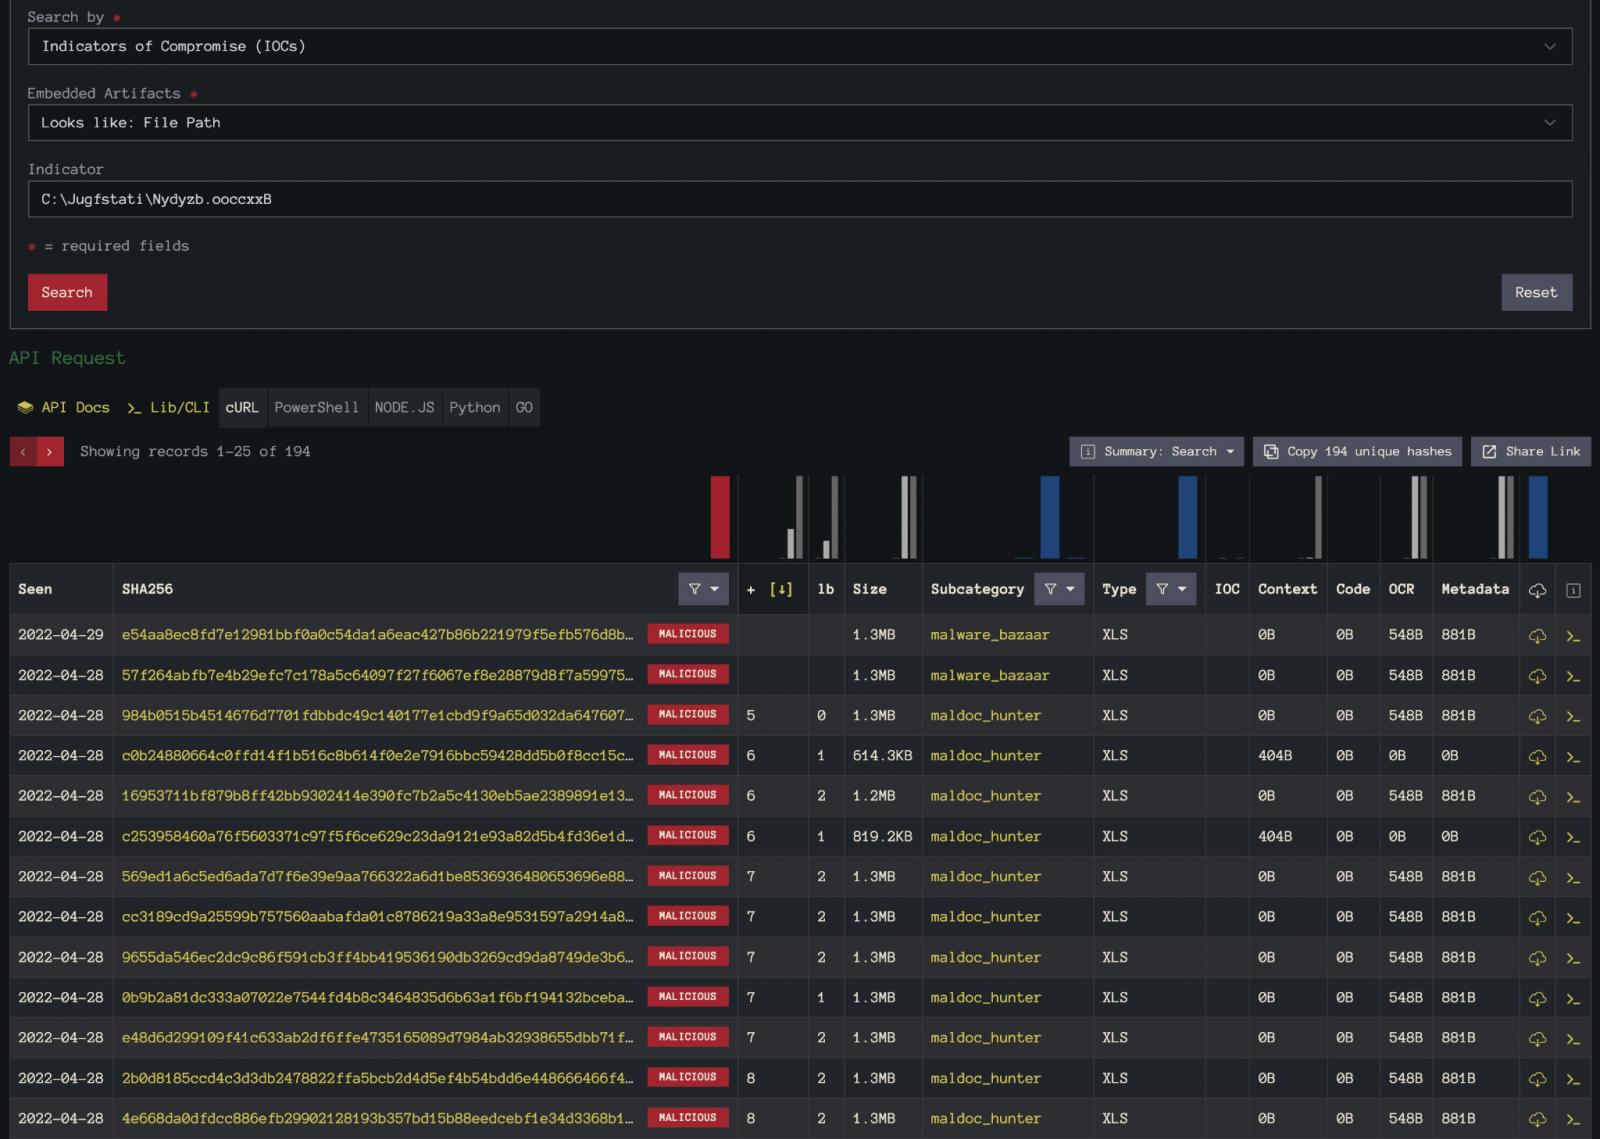1600x1139 pixels.
Task: Open CLI prompt icon for hash e54aa8ec8fd7e12981
Action: click(x=1573, y=636)
